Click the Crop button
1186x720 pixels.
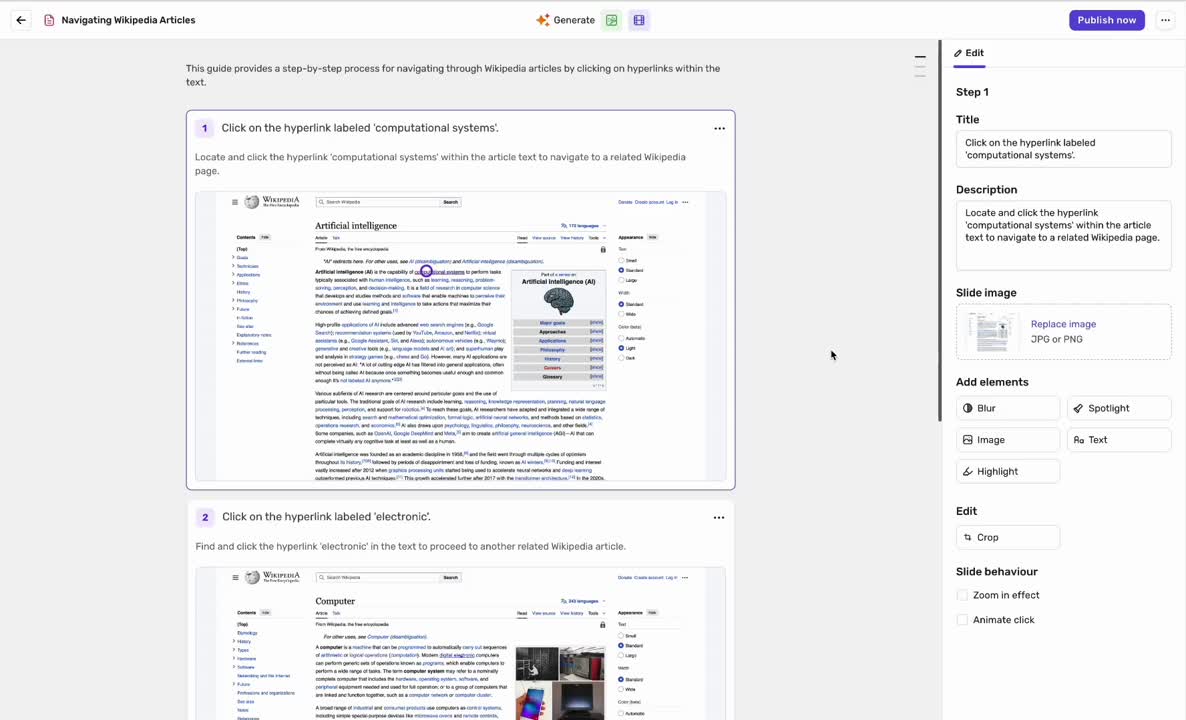1007,538
